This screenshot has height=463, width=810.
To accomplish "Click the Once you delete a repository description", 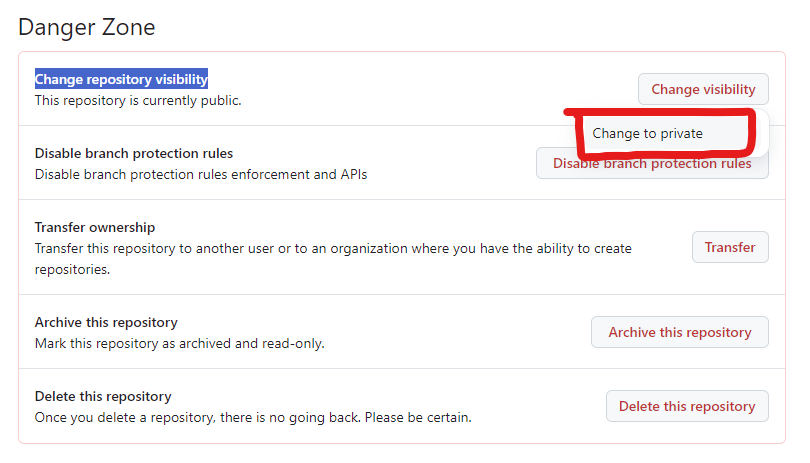I will [253, 418].
